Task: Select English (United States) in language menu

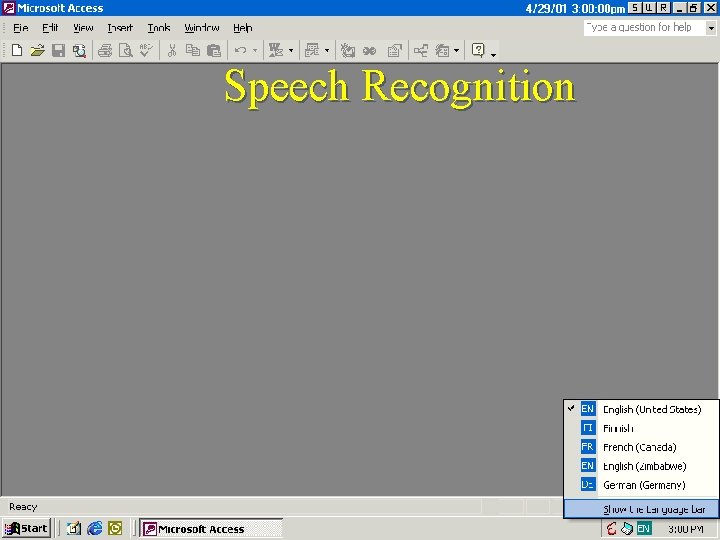Action: click(641, 409)
